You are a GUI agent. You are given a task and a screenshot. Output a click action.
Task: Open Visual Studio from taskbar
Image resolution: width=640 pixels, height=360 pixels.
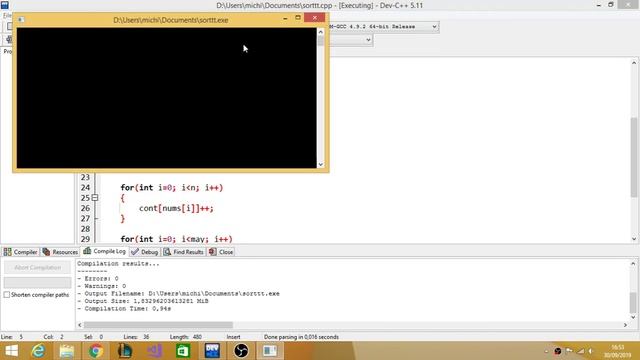coord(154,351)
